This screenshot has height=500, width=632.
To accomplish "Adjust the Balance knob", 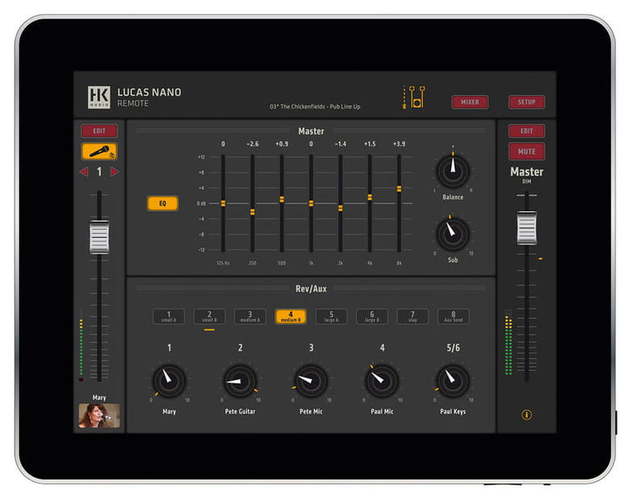I will pyautogui.click(x=453, y=171).
